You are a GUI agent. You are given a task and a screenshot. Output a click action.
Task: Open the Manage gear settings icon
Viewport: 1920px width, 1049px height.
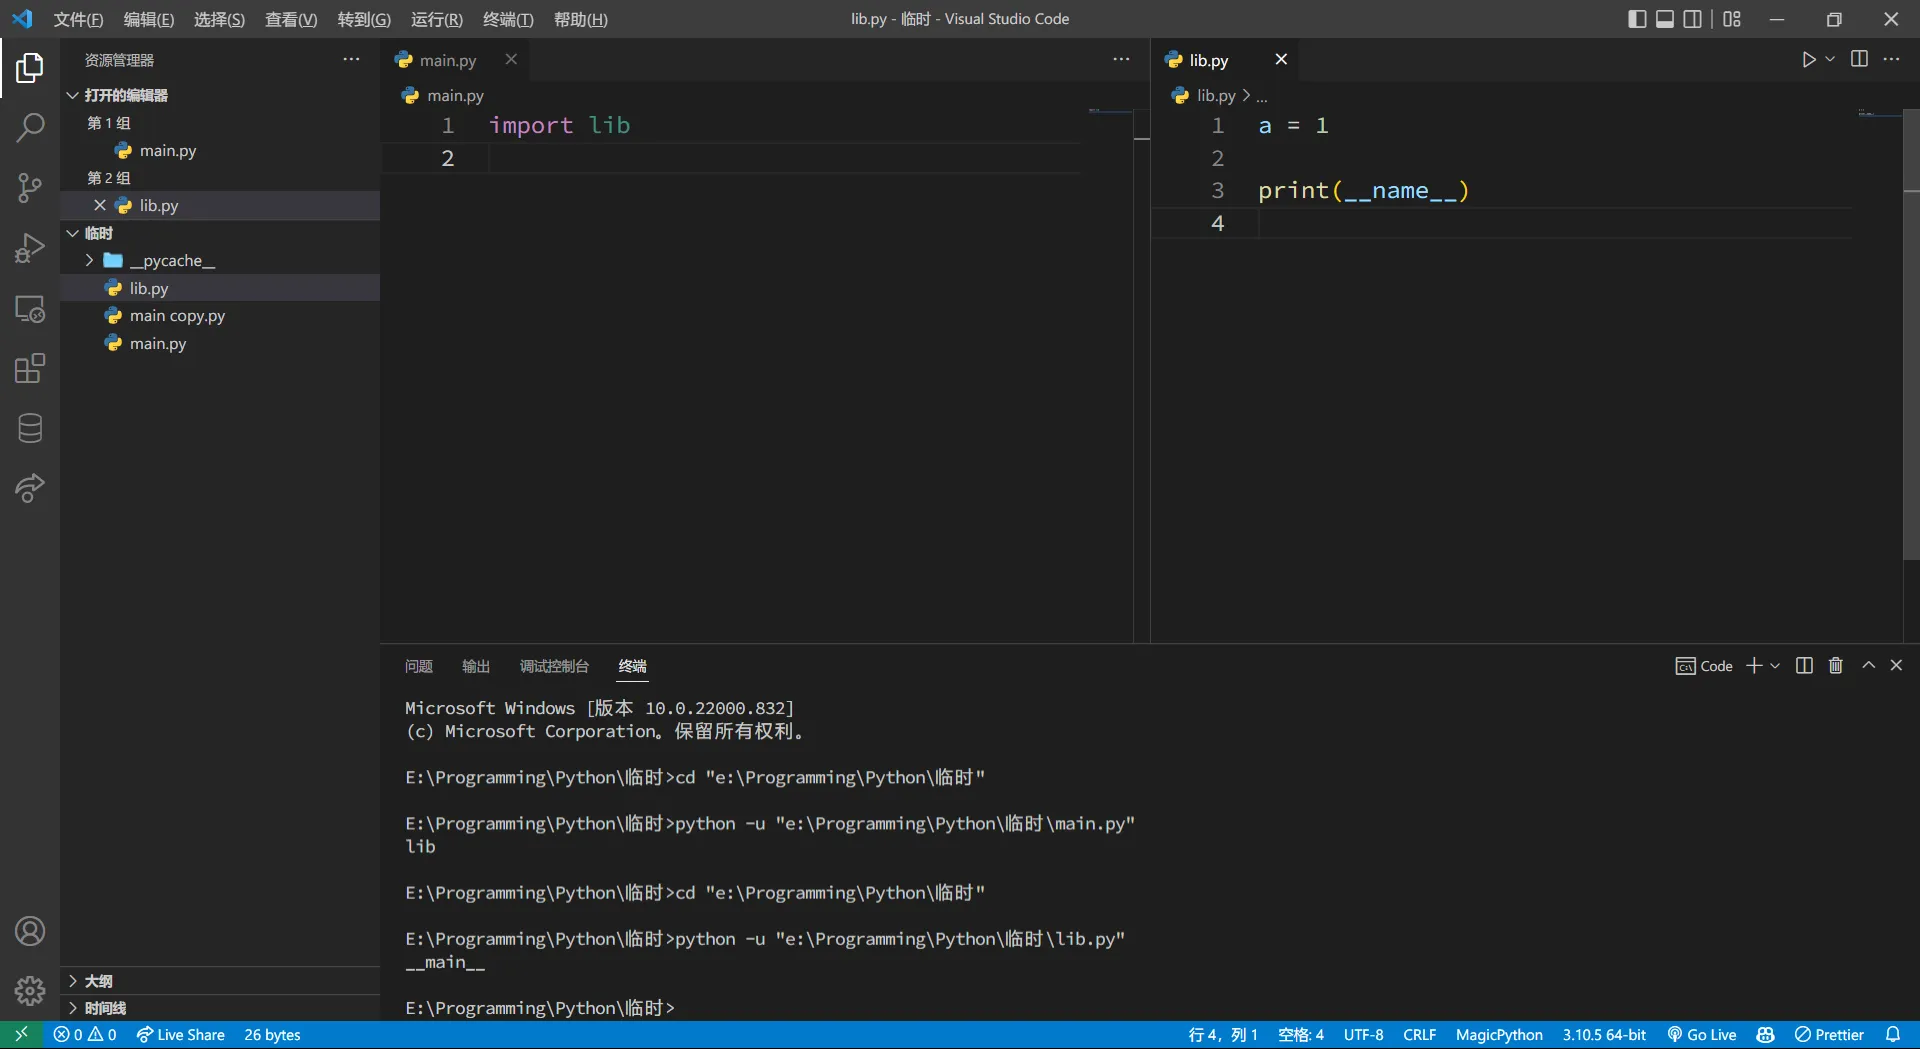coord(30,990)
